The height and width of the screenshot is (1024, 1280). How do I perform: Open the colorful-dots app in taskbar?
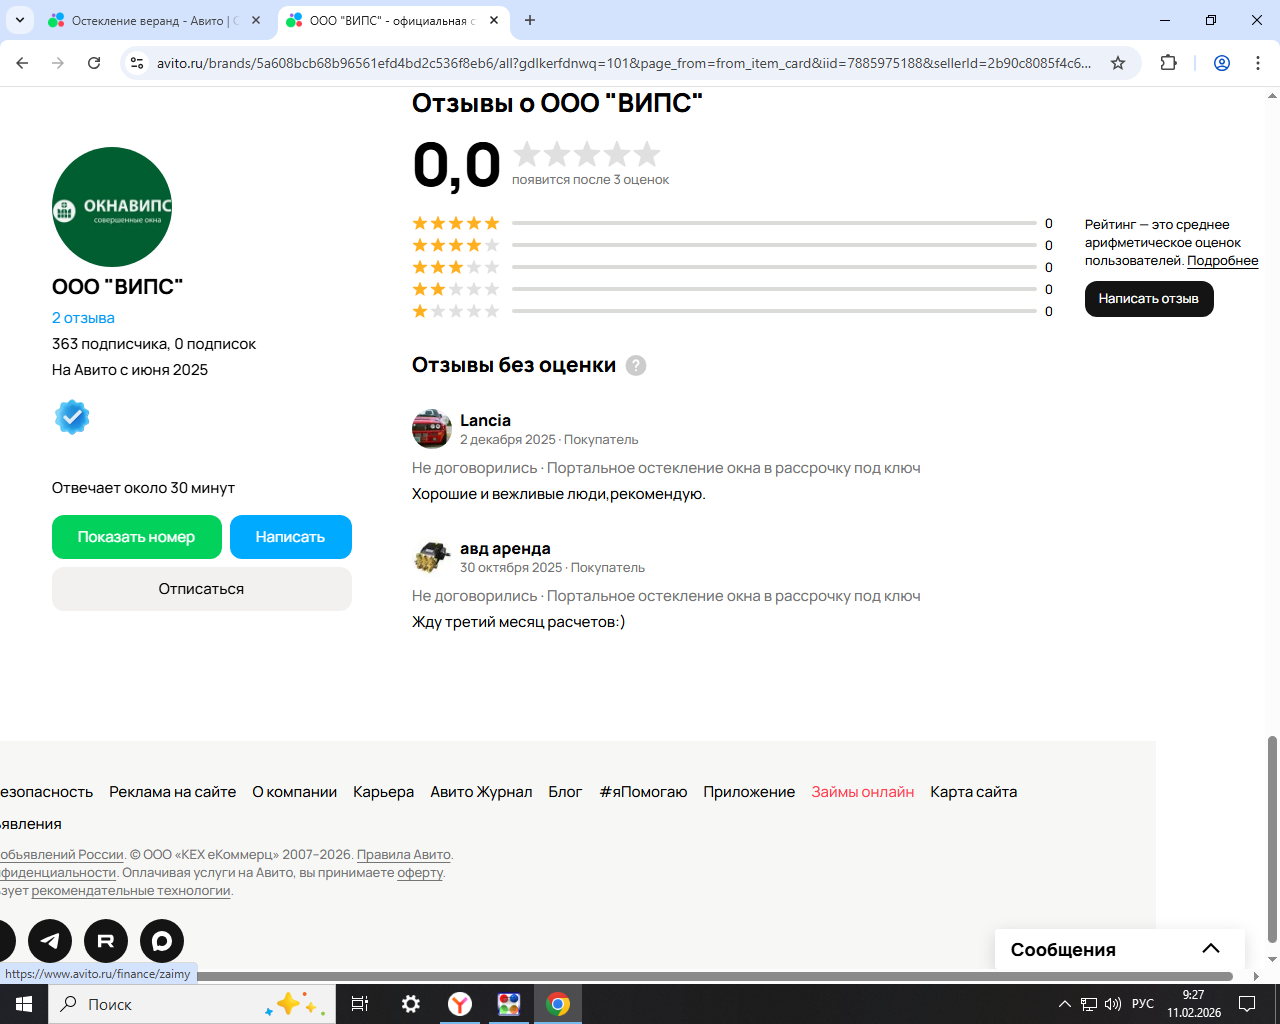pyautogui.click(x=509, y=1004)
